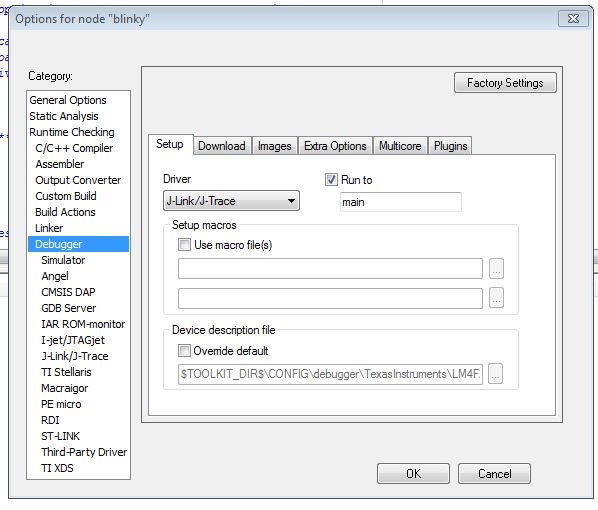Select Runtime Checking category
The height and width of the screenshot is (510, 598).
point(78,132)
